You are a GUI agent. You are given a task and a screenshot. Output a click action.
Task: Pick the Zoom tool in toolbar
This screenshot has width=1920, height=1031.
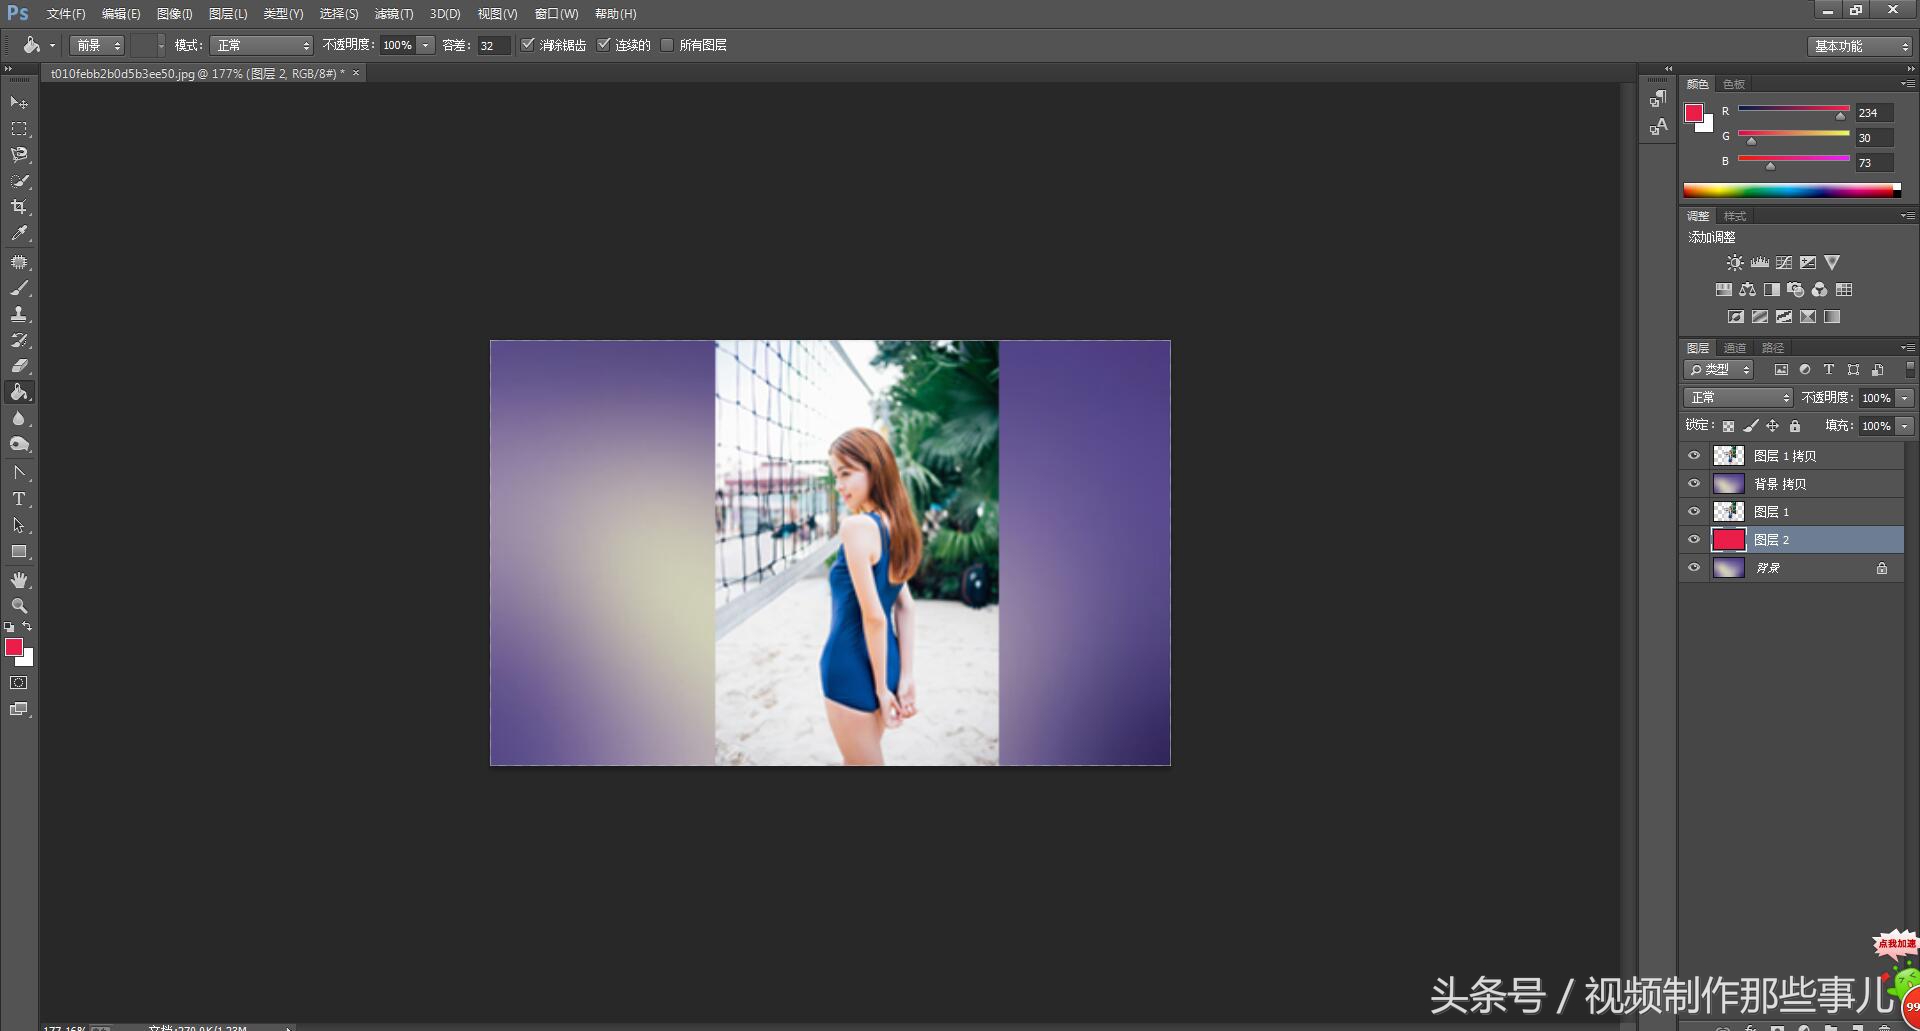(x=19, y=606)
